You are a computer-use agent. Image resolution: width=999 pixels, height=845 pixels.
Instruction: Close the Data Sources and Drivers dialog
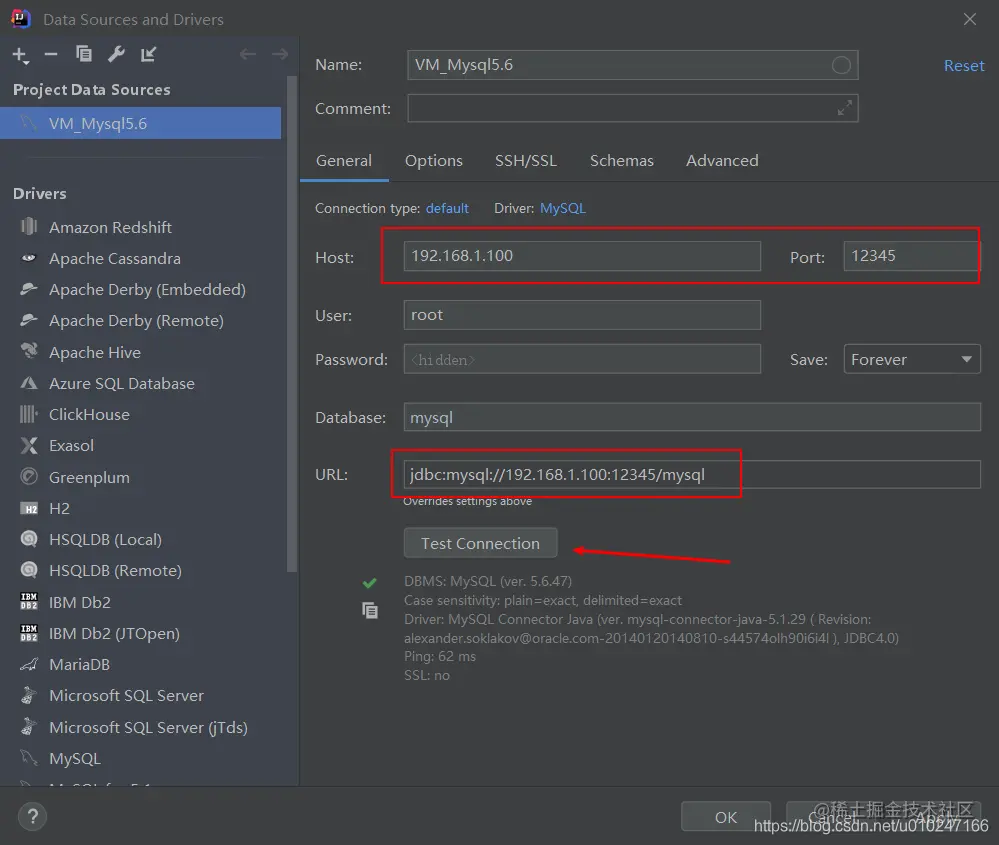[969, 19]
